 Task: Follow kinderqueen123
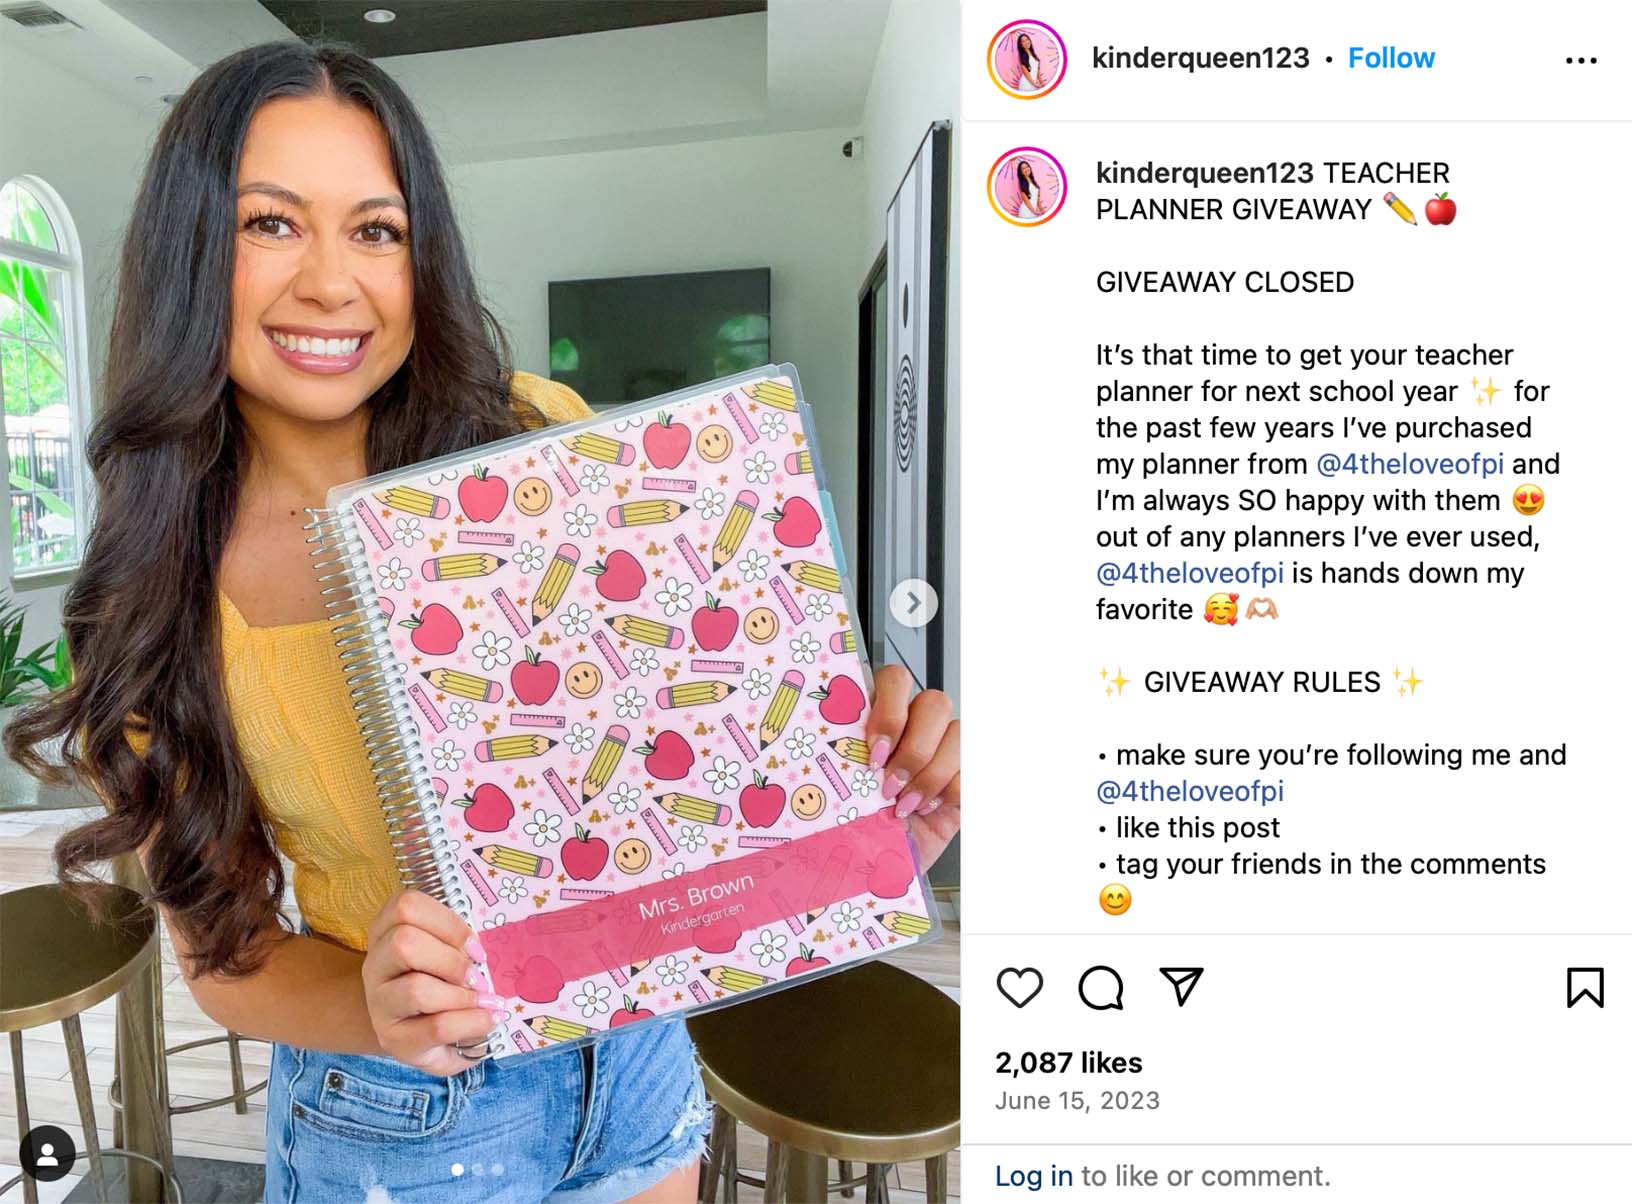[1391, 58]
